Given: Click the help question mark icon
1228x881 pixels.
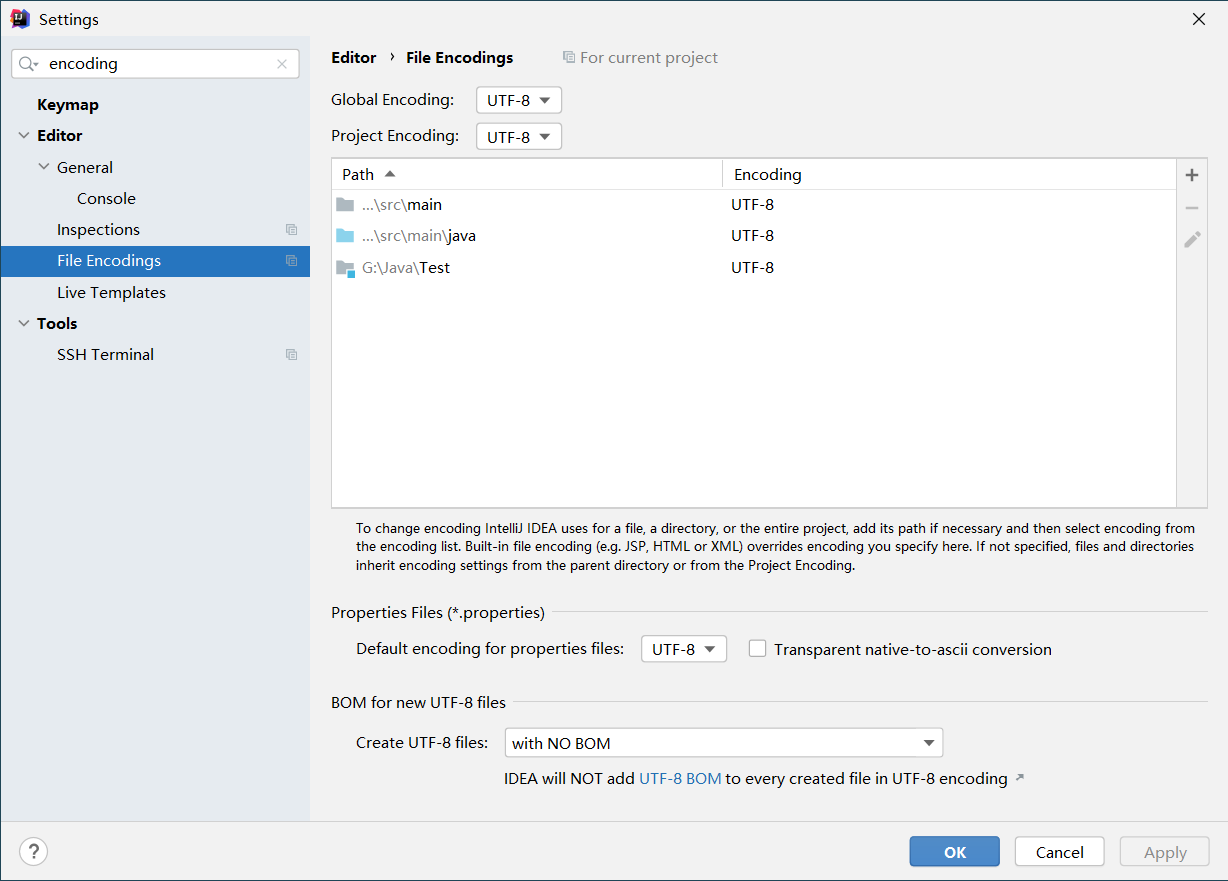Looking at the screenshot, I should (34, 851).
